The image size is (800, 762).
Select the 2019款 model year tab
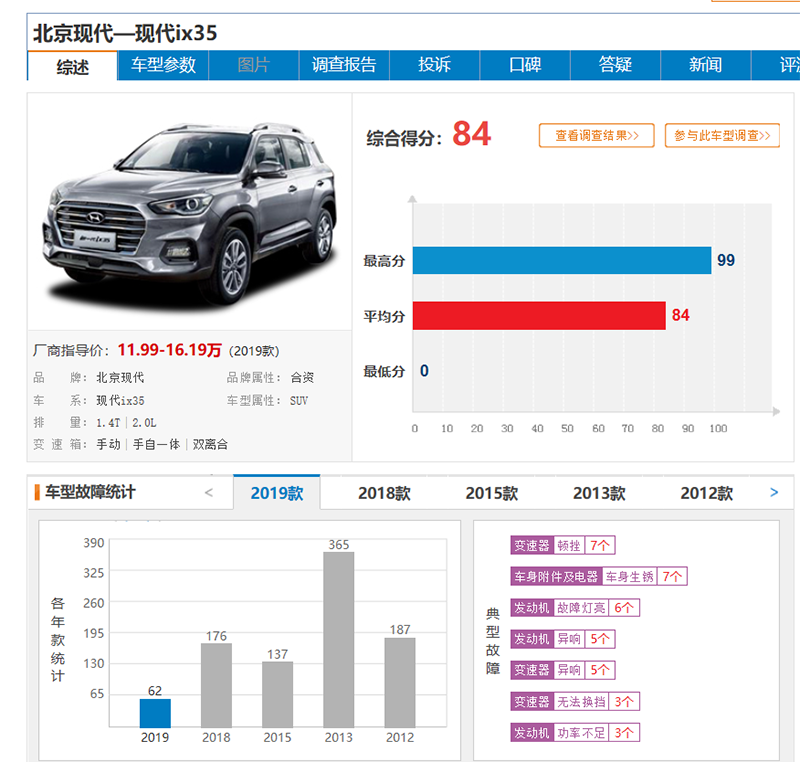coord(277,493)
